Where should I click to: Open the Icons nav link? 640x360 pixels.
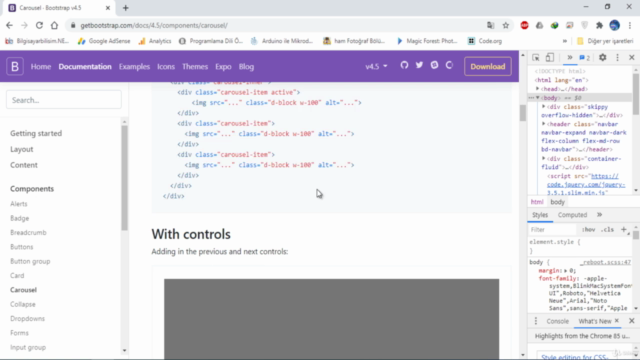click(166, 67)
